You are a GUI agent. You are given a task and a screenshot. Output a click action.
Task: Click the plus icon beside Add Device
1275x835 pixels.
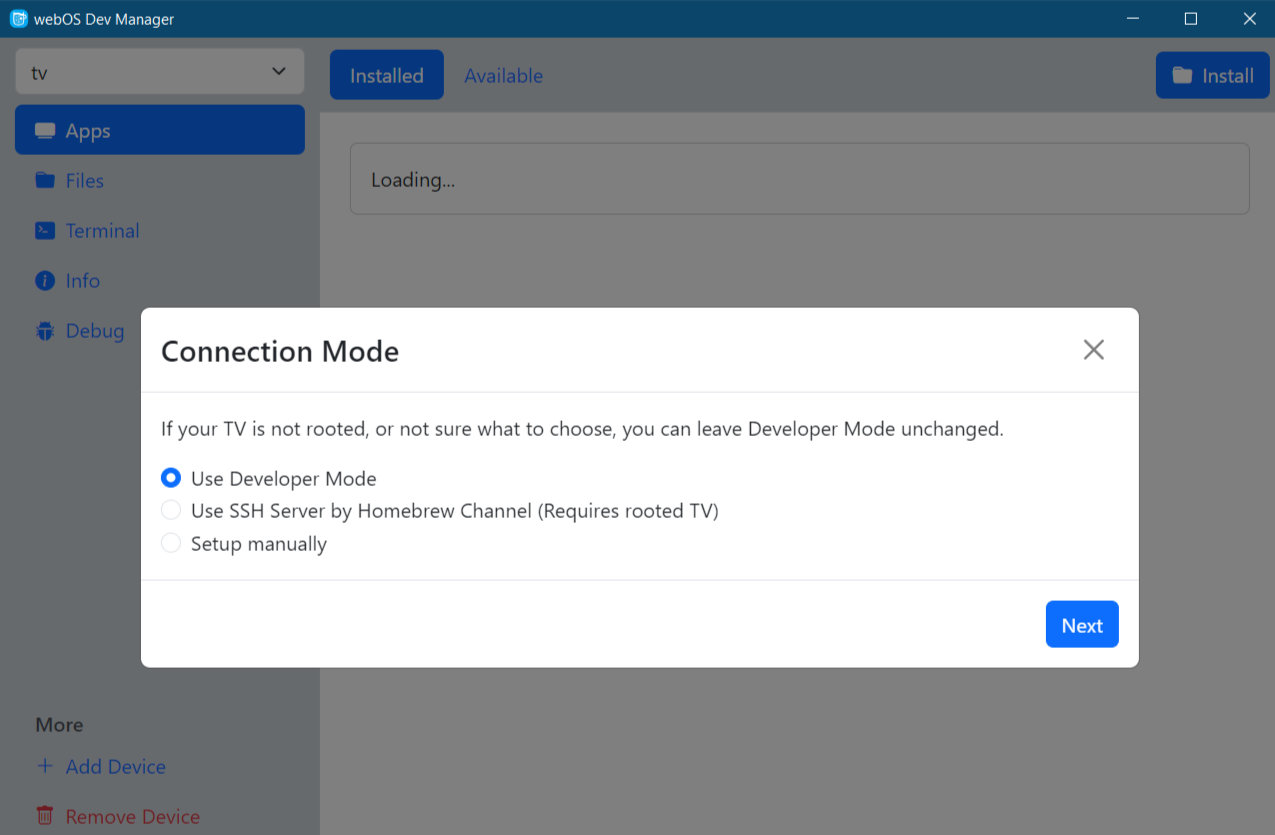45,767
